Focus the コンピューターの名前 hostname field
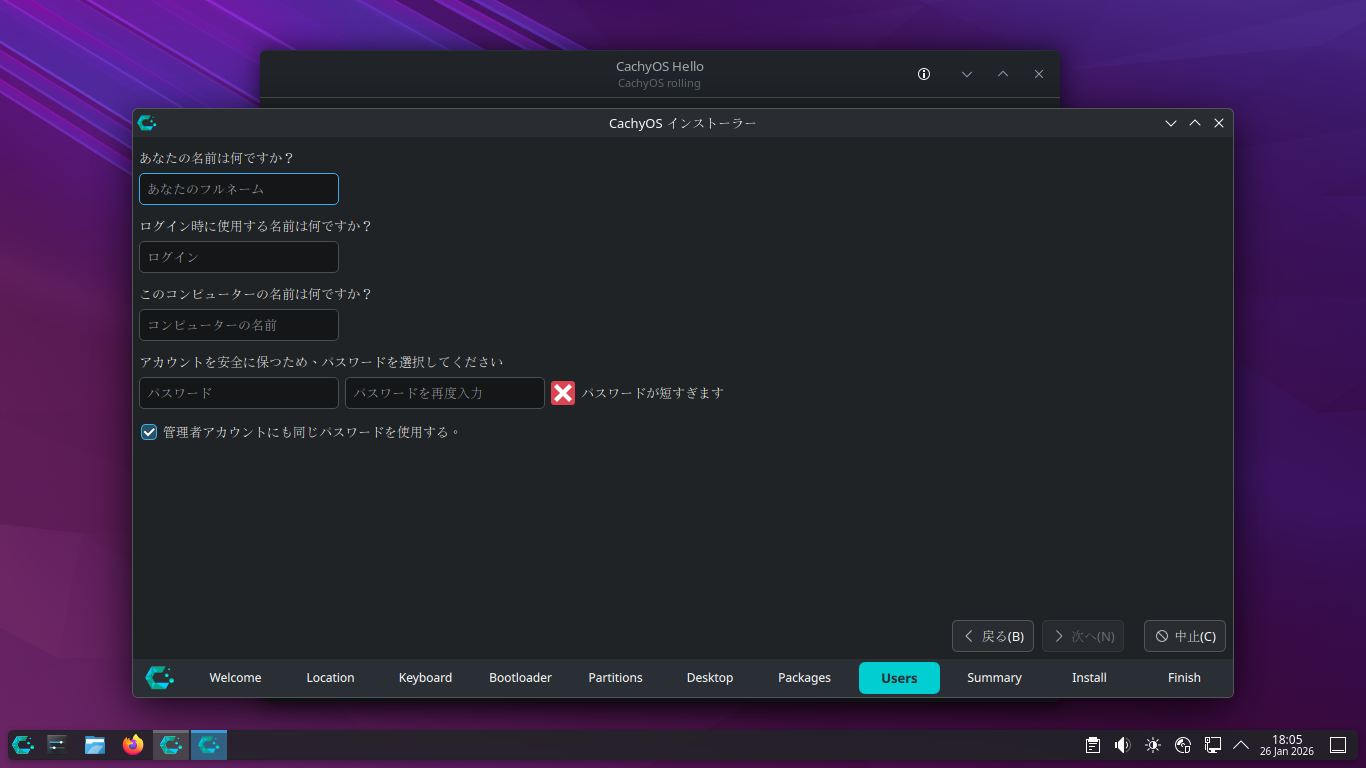The height and width of the screenshot is (768, 1366). pos(239,325)
